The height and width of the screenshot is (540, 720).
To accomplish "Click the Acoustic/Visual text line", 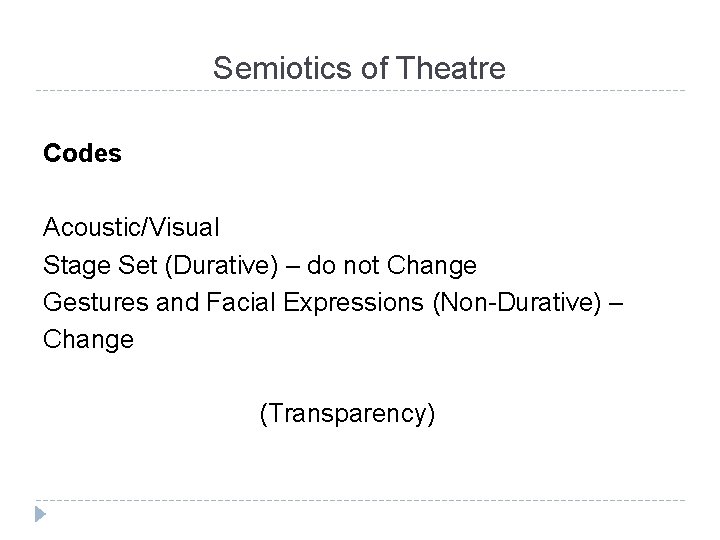I will pyautogui.click(x=130, y=228).
